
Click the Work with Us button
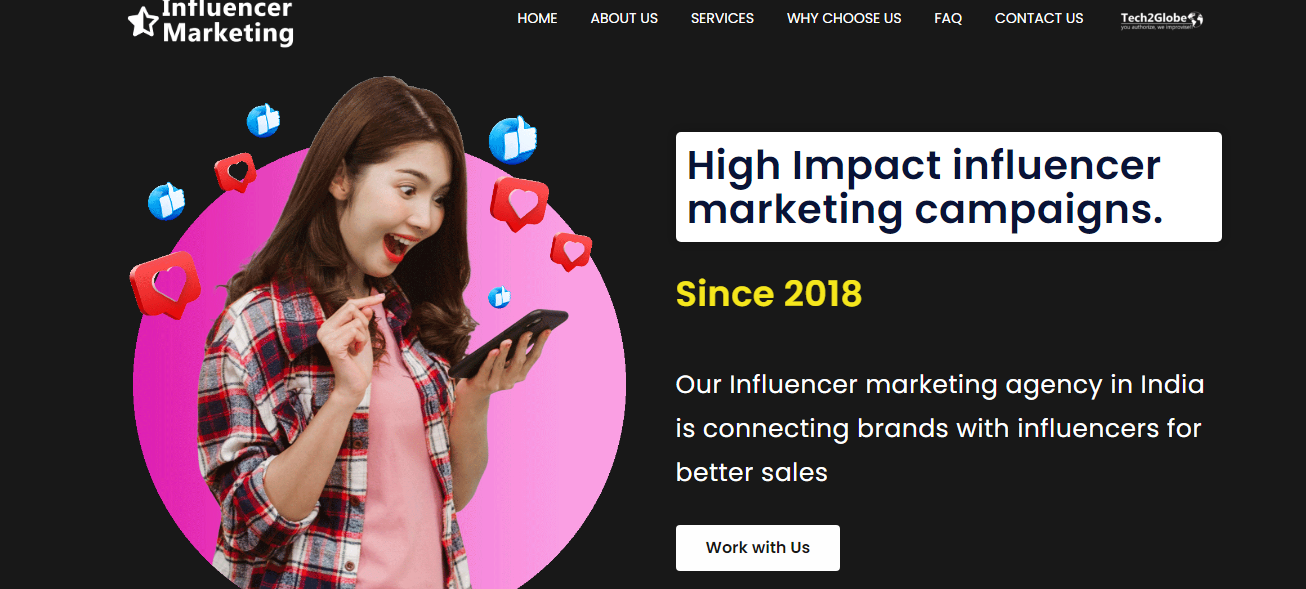(758, 548)
